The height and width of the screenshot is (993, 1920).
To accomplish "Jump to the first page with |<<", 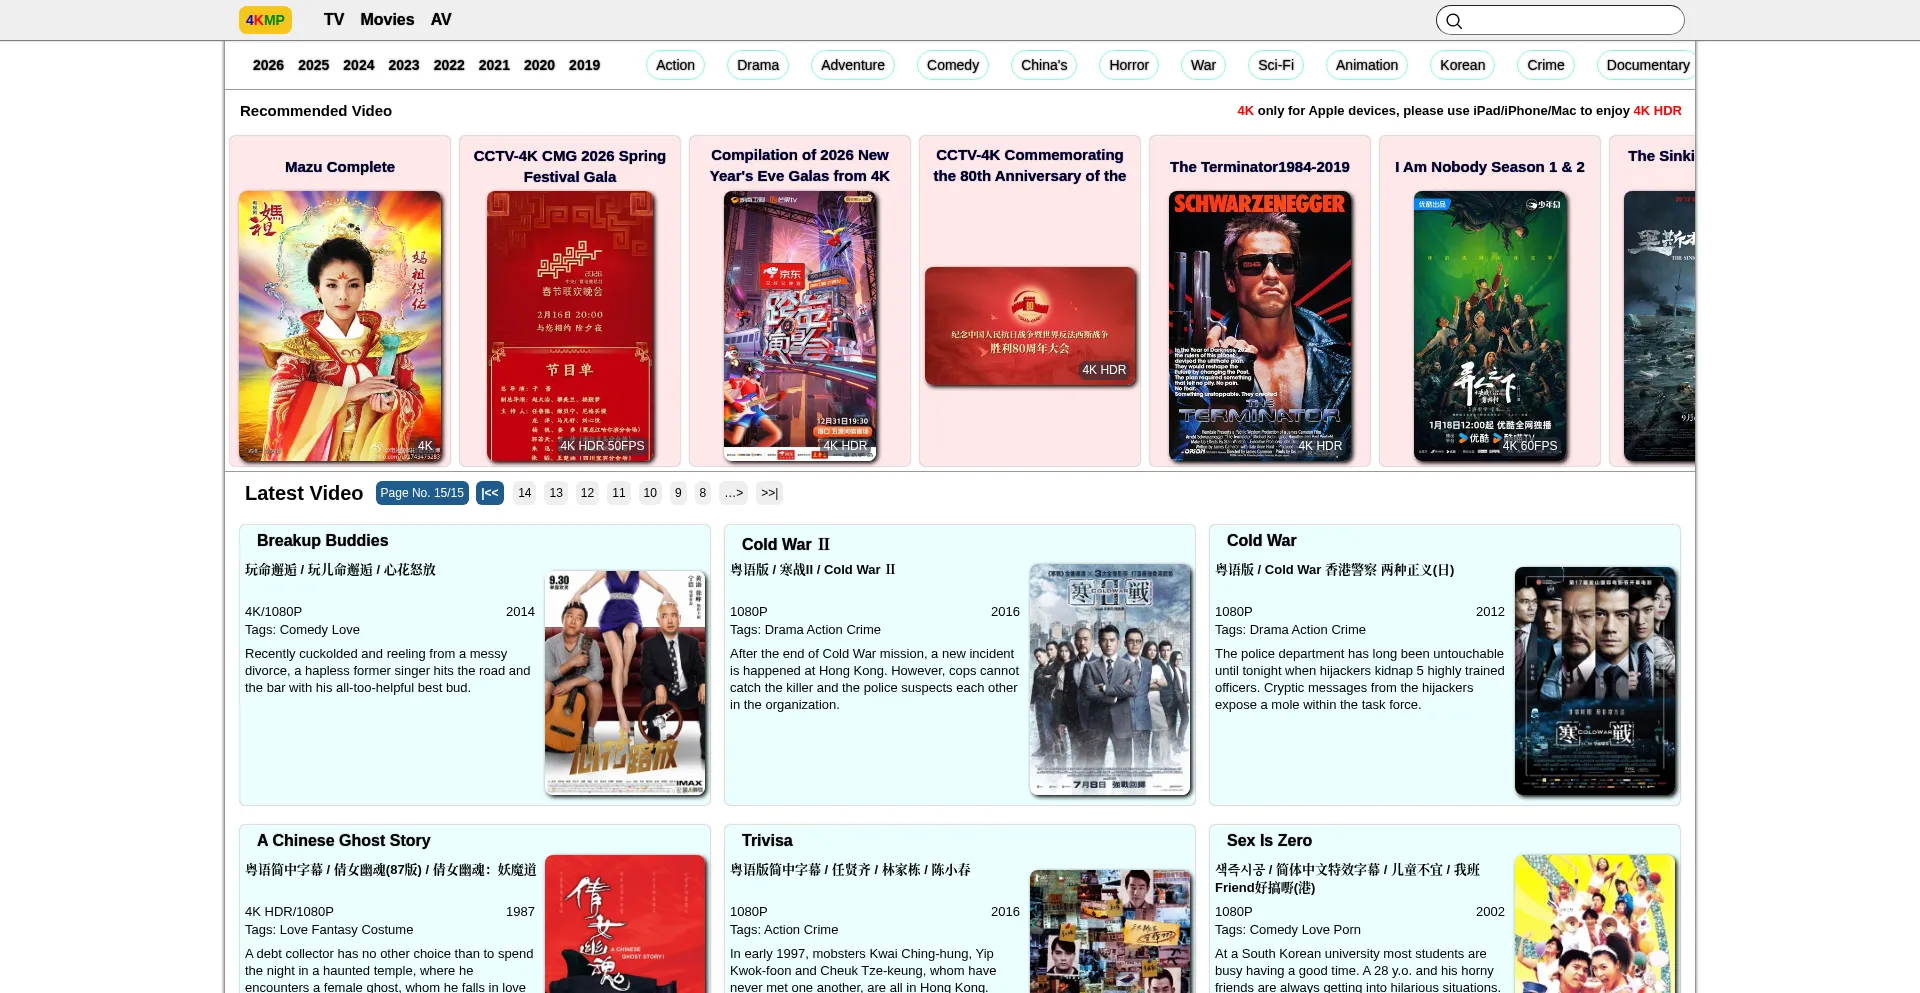I will 490,493.
